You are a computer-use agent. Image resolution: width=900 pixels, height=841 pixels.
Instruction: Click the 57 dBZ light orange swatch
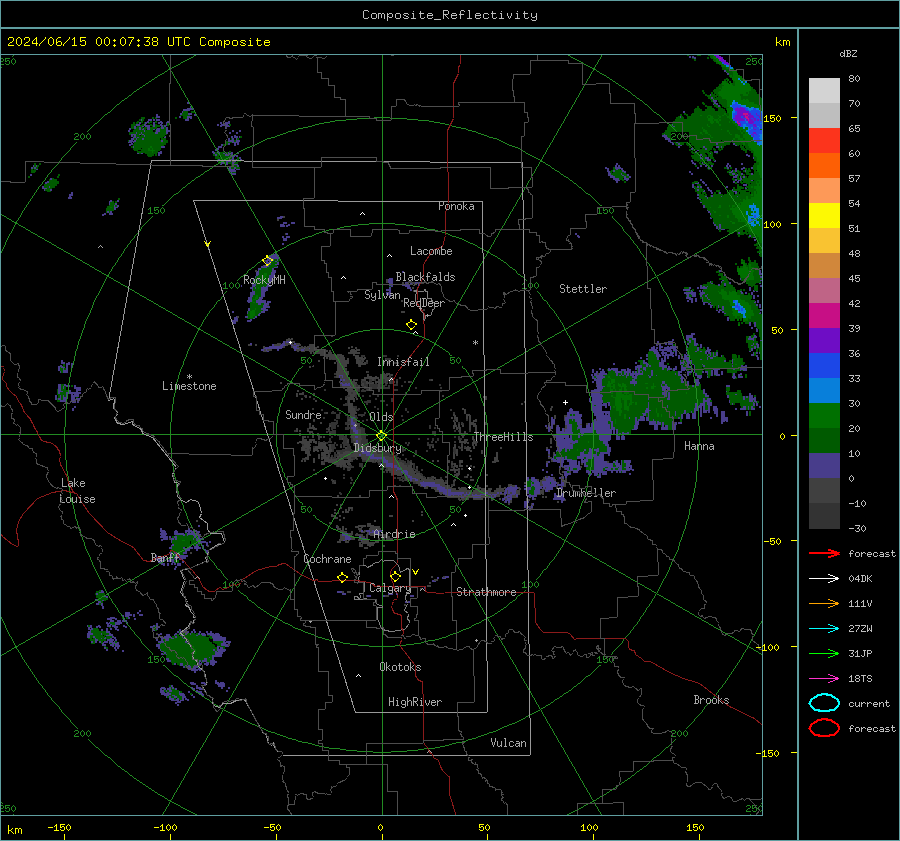[824, 191]
